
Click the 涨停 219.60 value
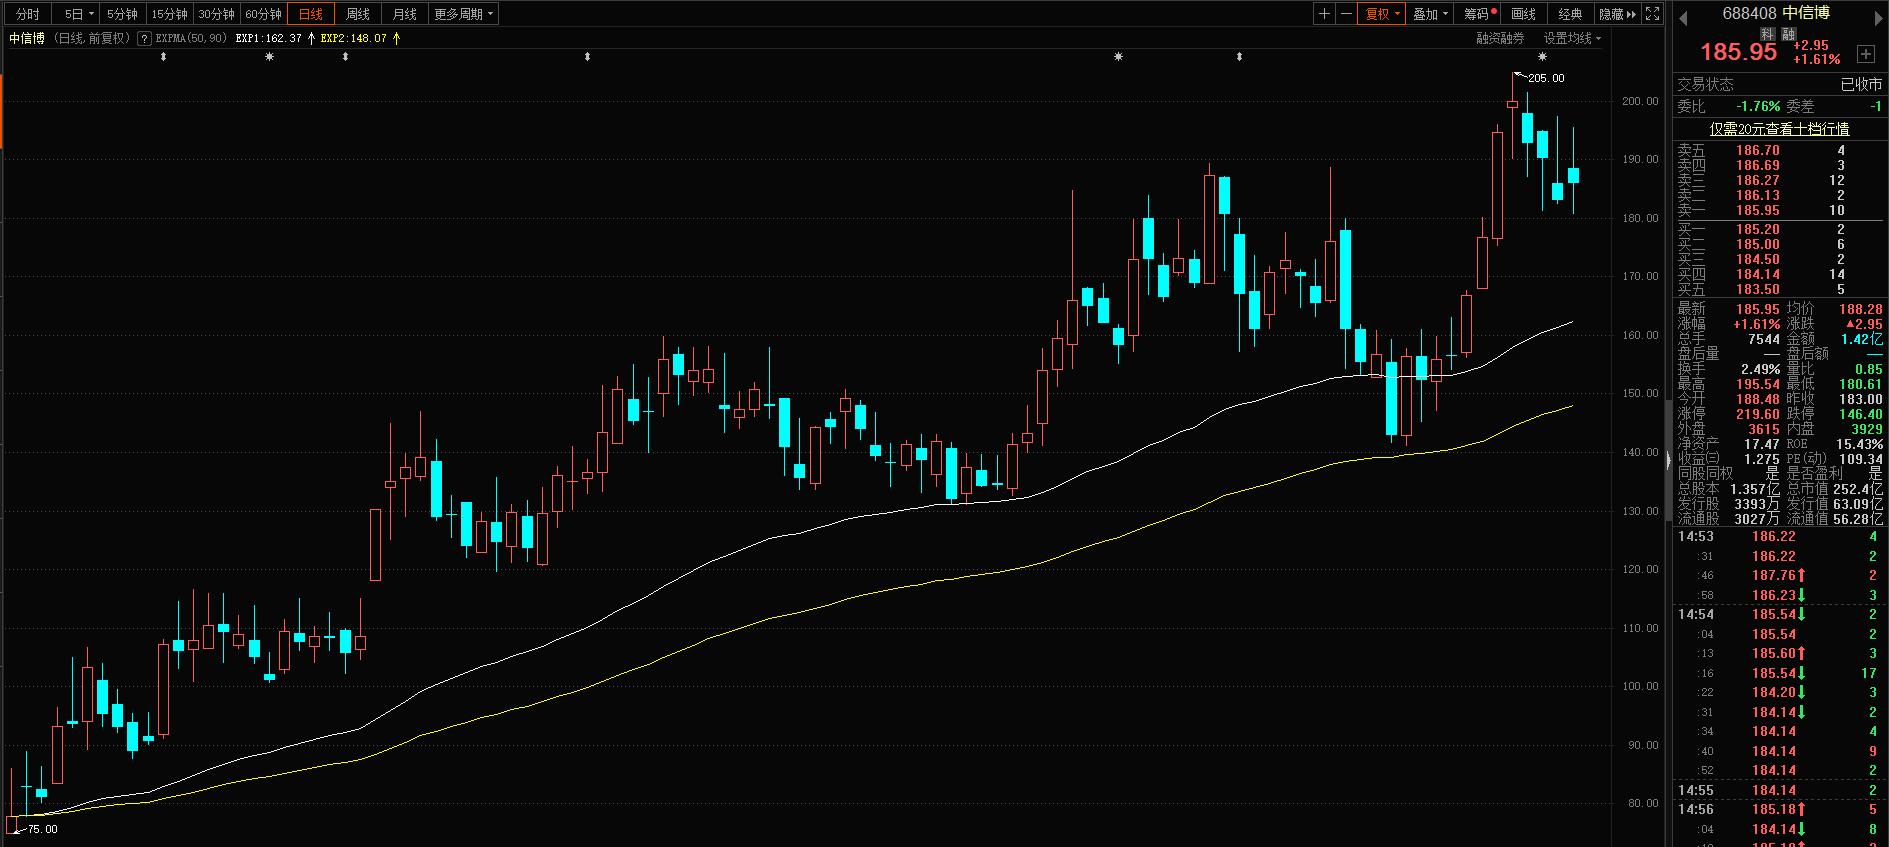[x=1758, y=414]
